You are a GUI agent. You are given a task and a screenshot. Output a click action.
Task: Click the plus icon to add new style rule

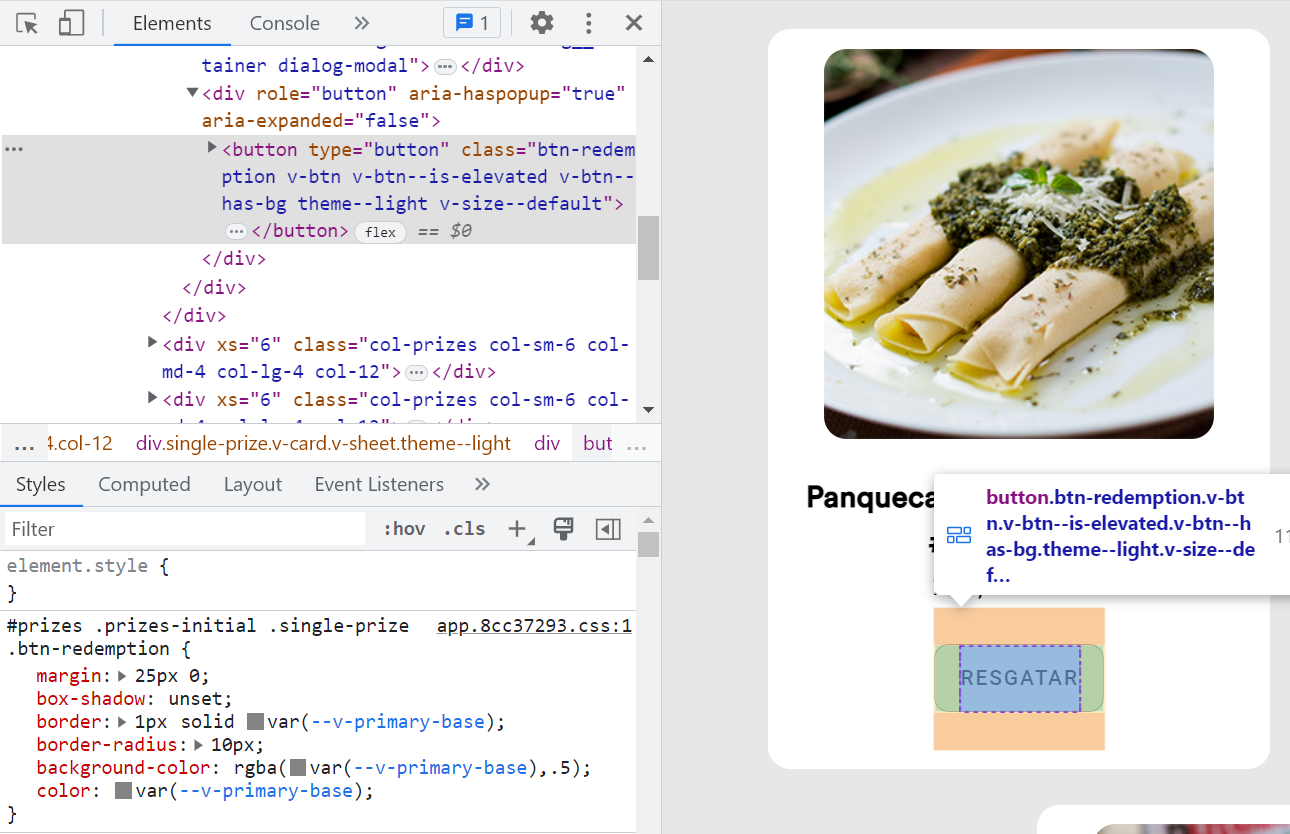[517, 528]
